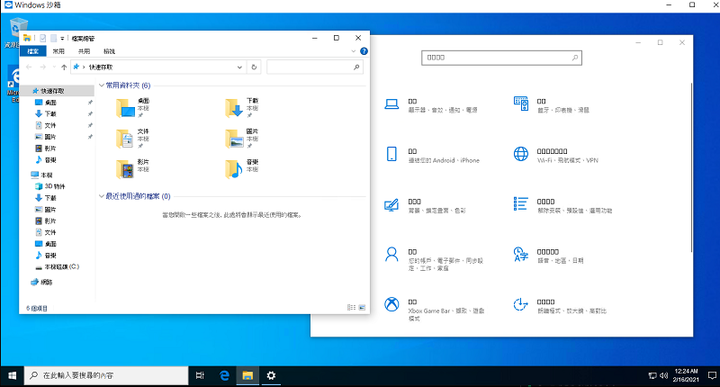
Task: Open customize quick access toolbar dropdown
Action: (62, 39)
